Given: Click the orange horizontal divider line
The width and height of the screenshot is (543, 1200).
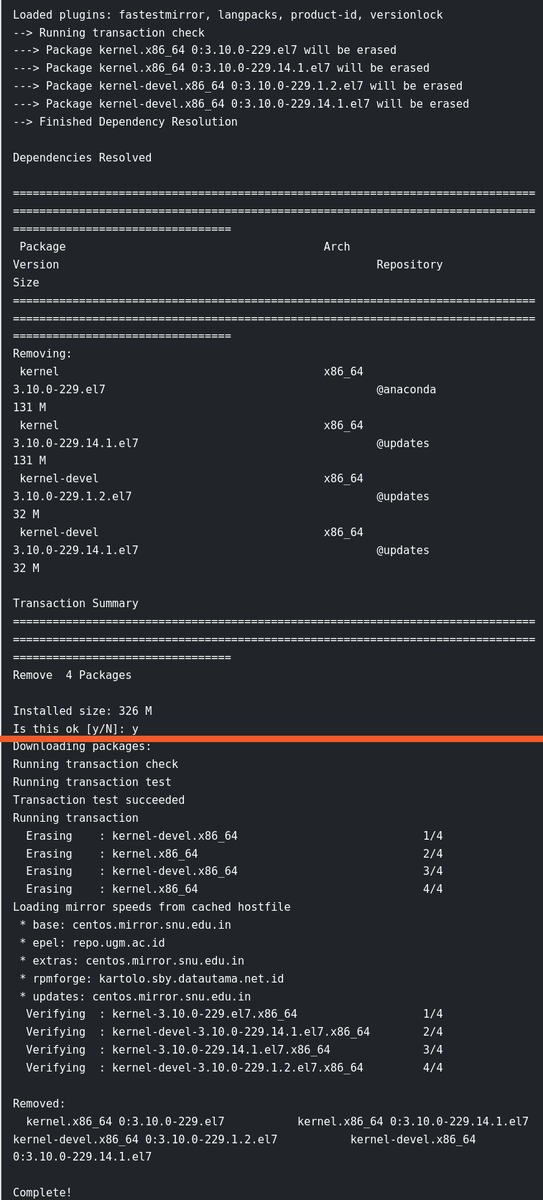Looking at the screenshot, I should 271,739.
